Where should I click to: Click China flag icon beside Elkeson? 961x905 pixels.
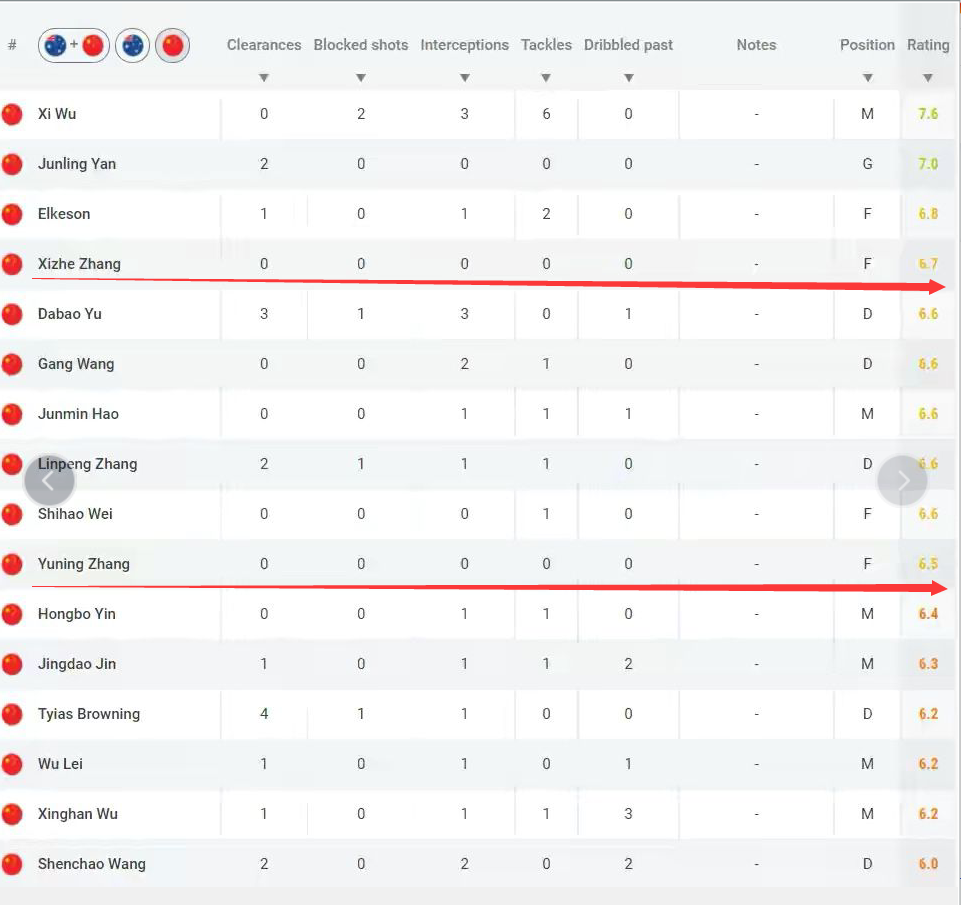pyautogui.click(x=12, y=214)
